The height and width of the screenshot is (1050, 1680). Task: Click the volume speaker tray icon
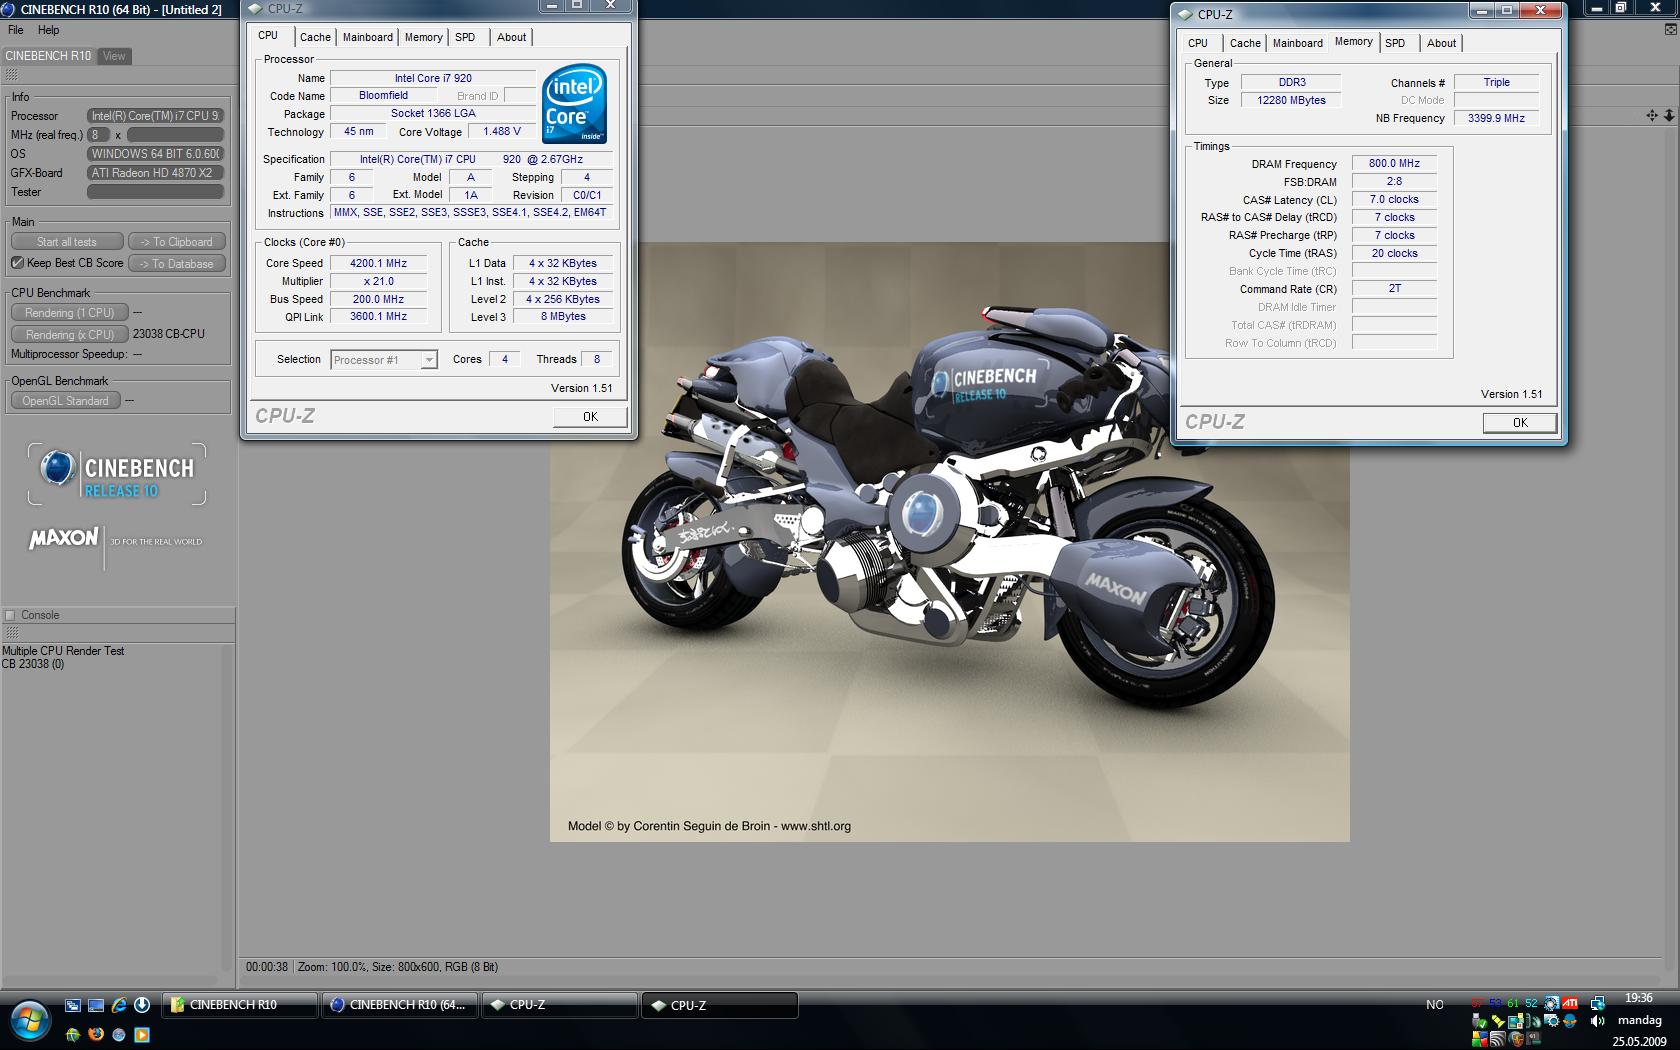(x=1597, y=1021)
